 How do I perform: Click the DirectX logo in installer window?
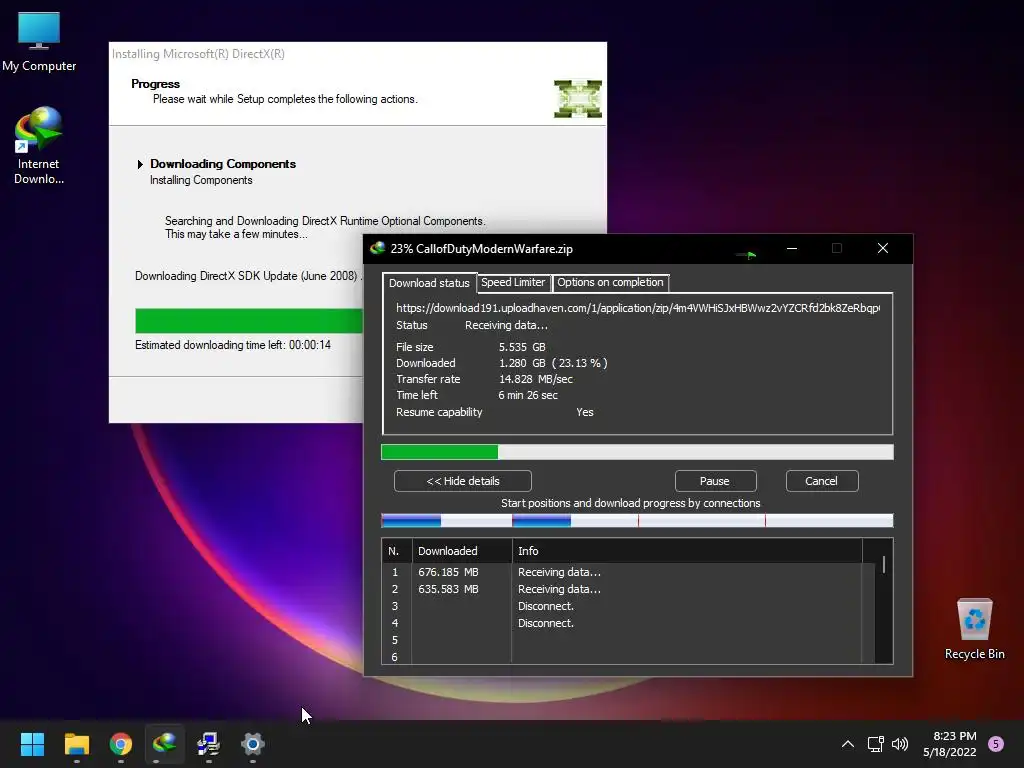[578, 99]
